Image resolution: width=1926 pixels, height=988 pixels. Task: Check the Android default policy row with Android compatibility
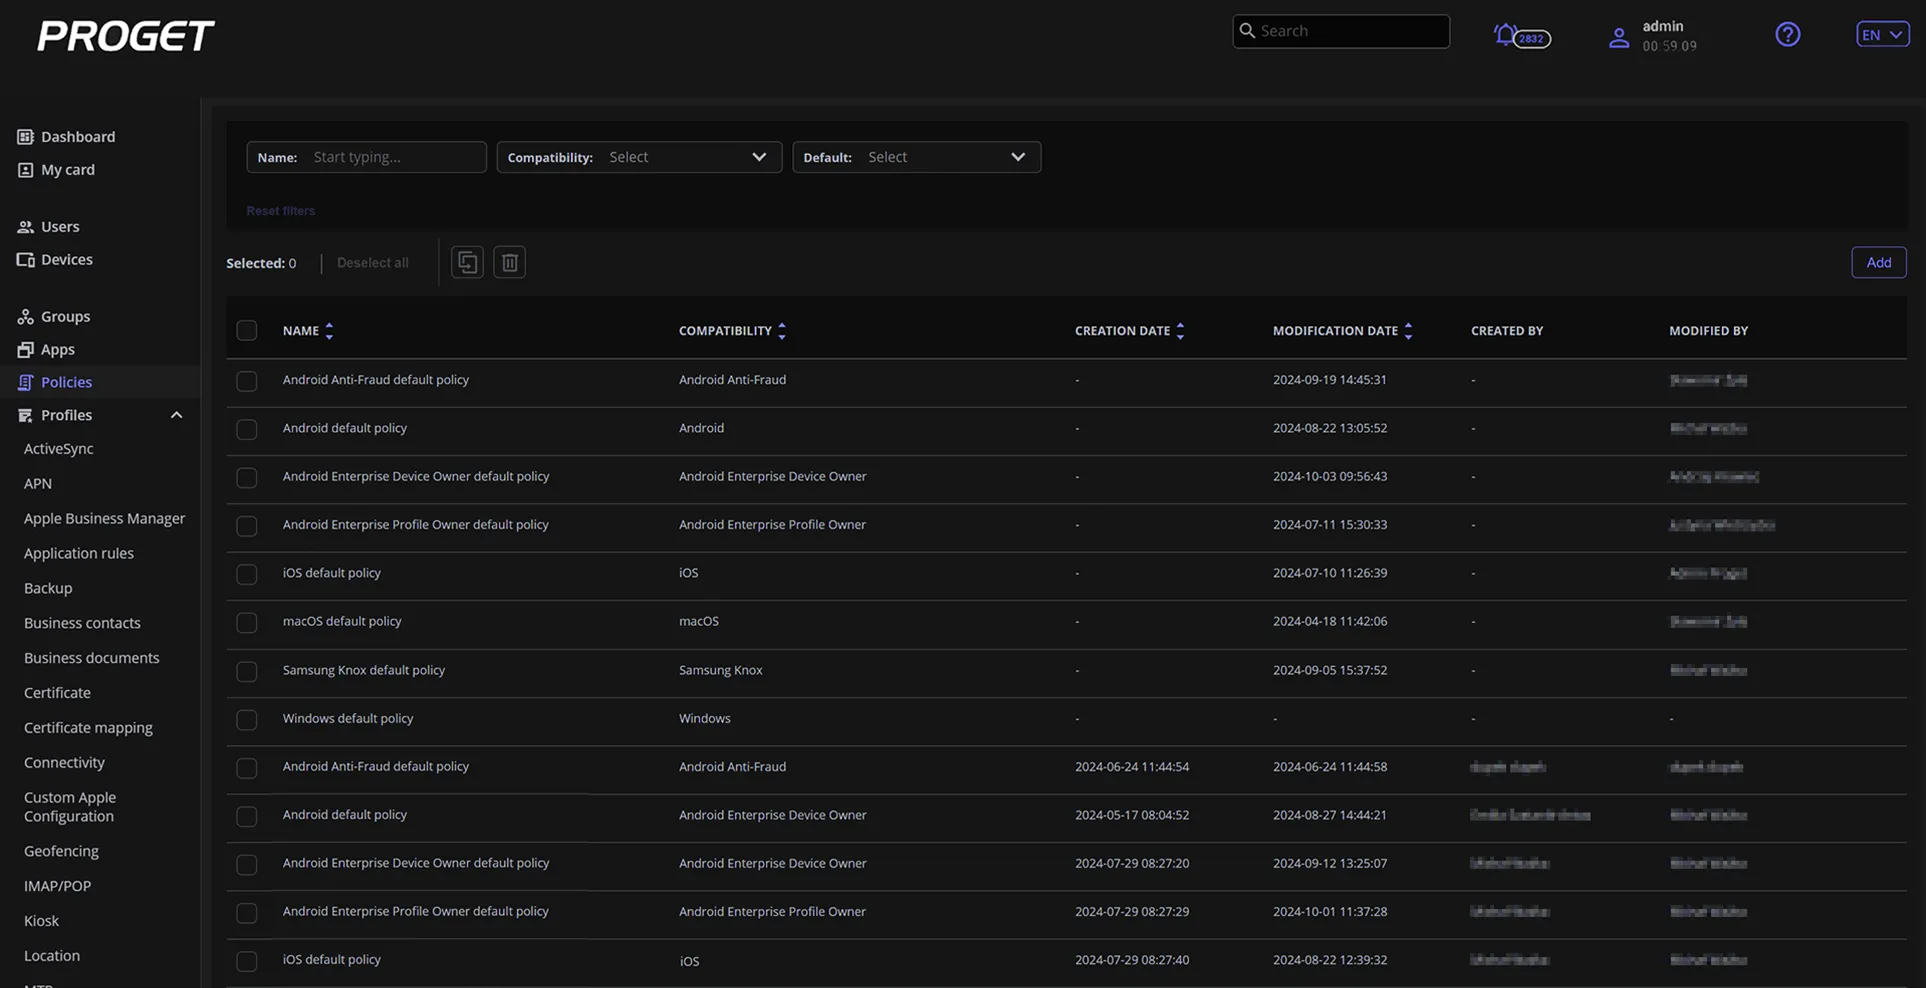pyautogui.click(x=246, y=429)
